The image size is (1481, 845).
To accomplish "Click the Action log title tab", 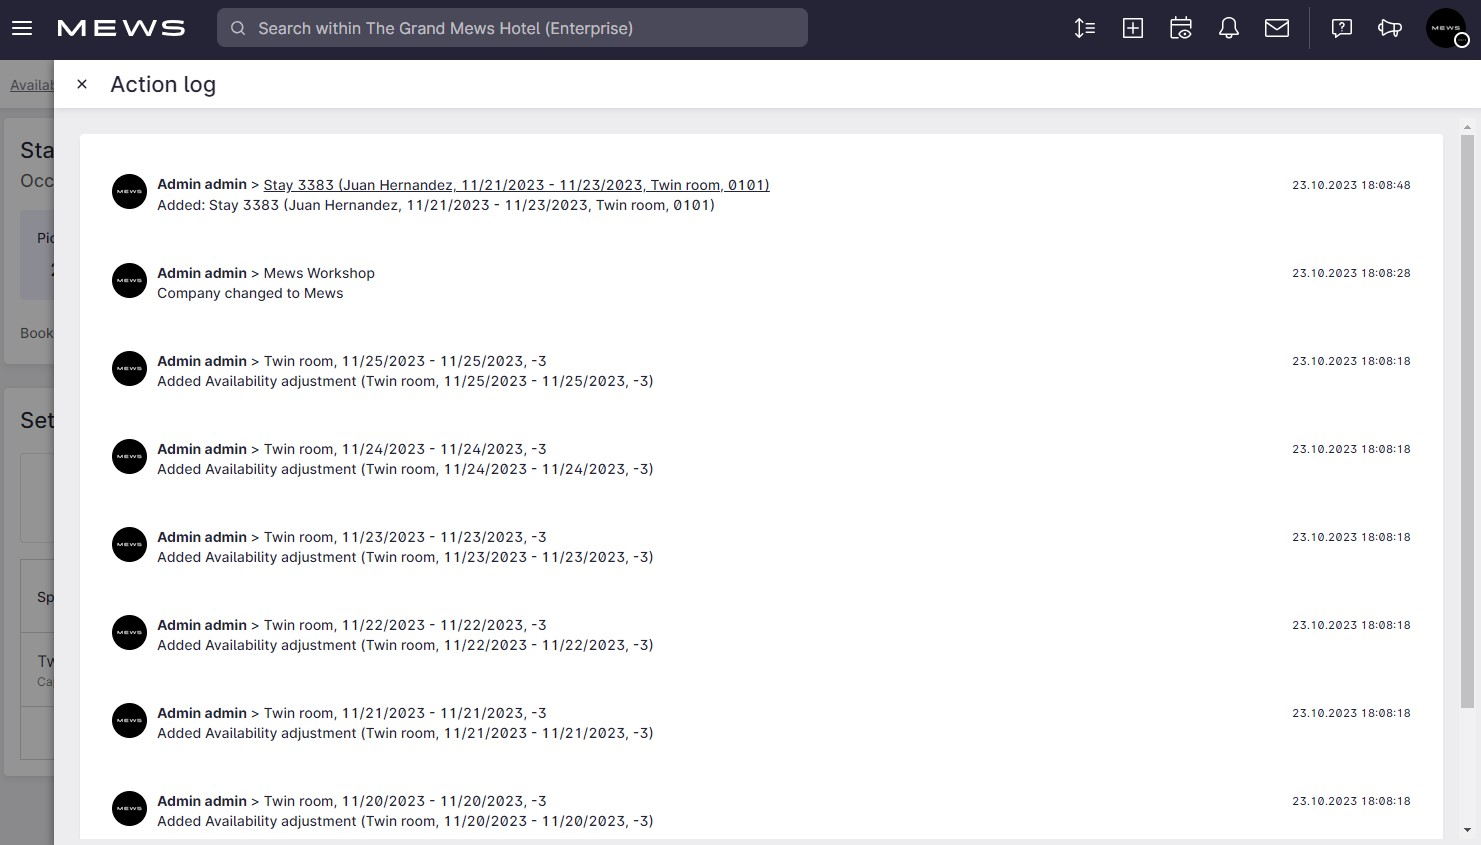I will pos(163,84).
